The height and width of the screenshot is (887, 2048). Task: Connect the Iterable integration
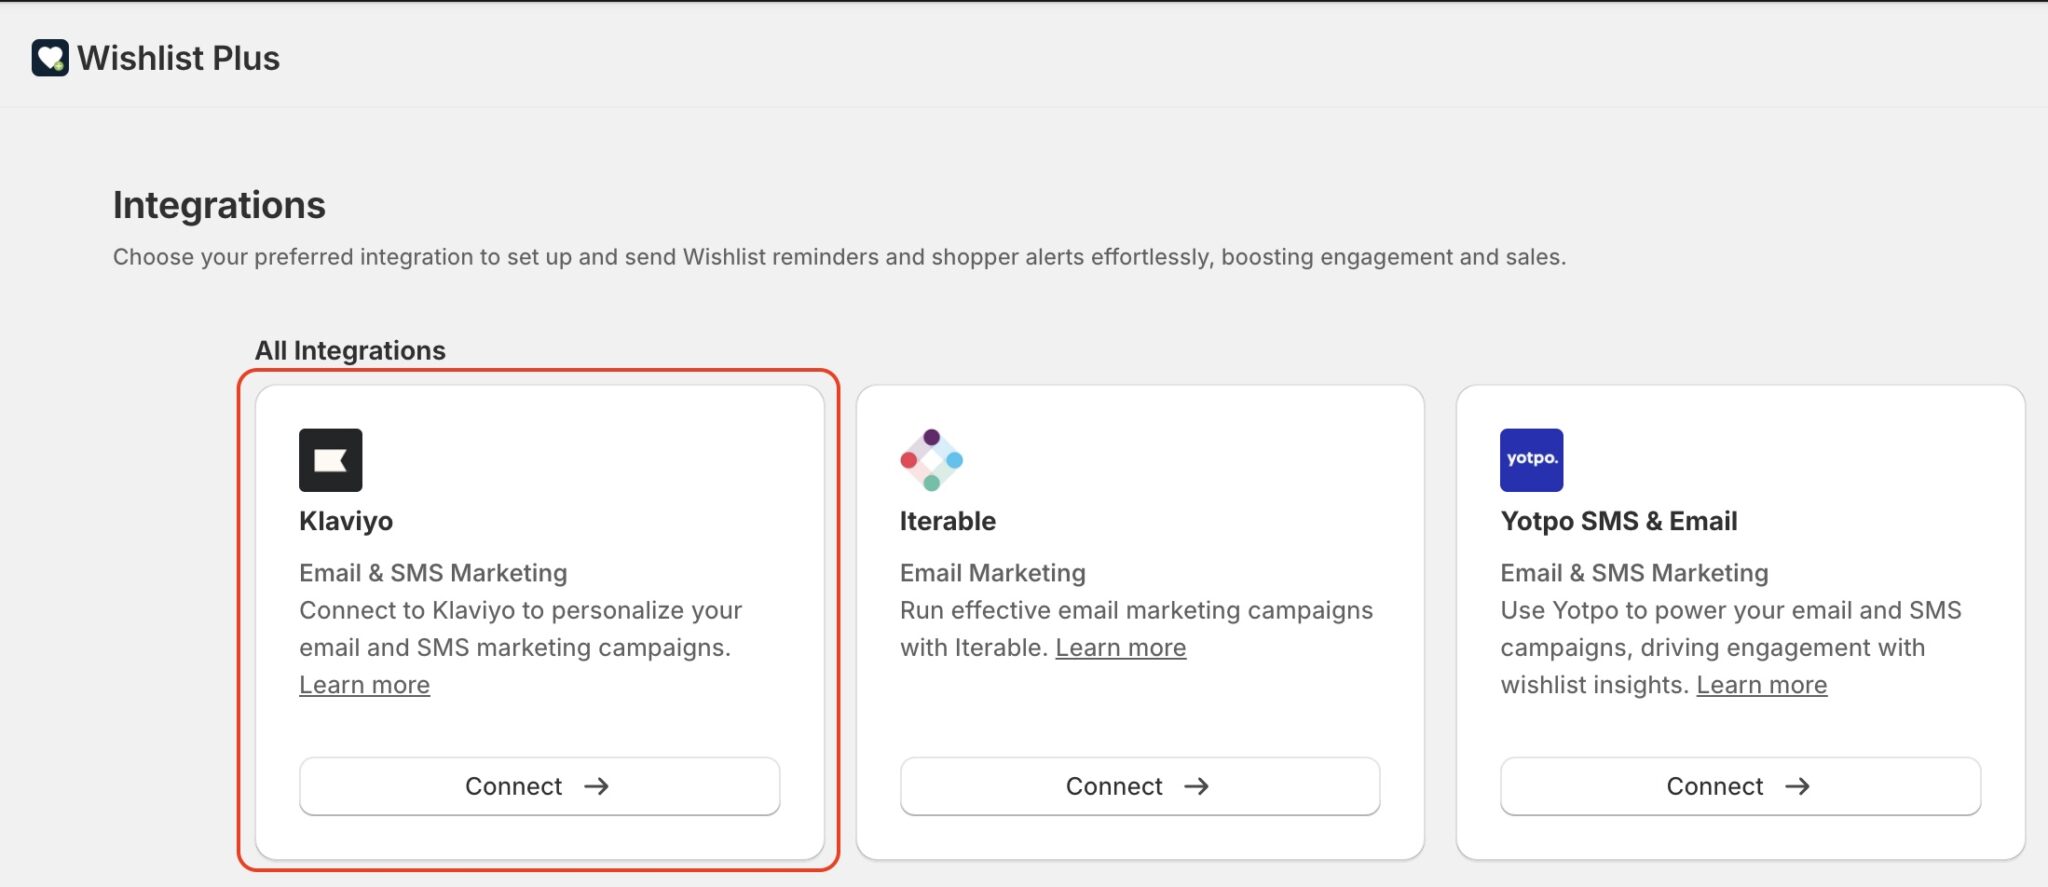click(x=1140, y=786)
